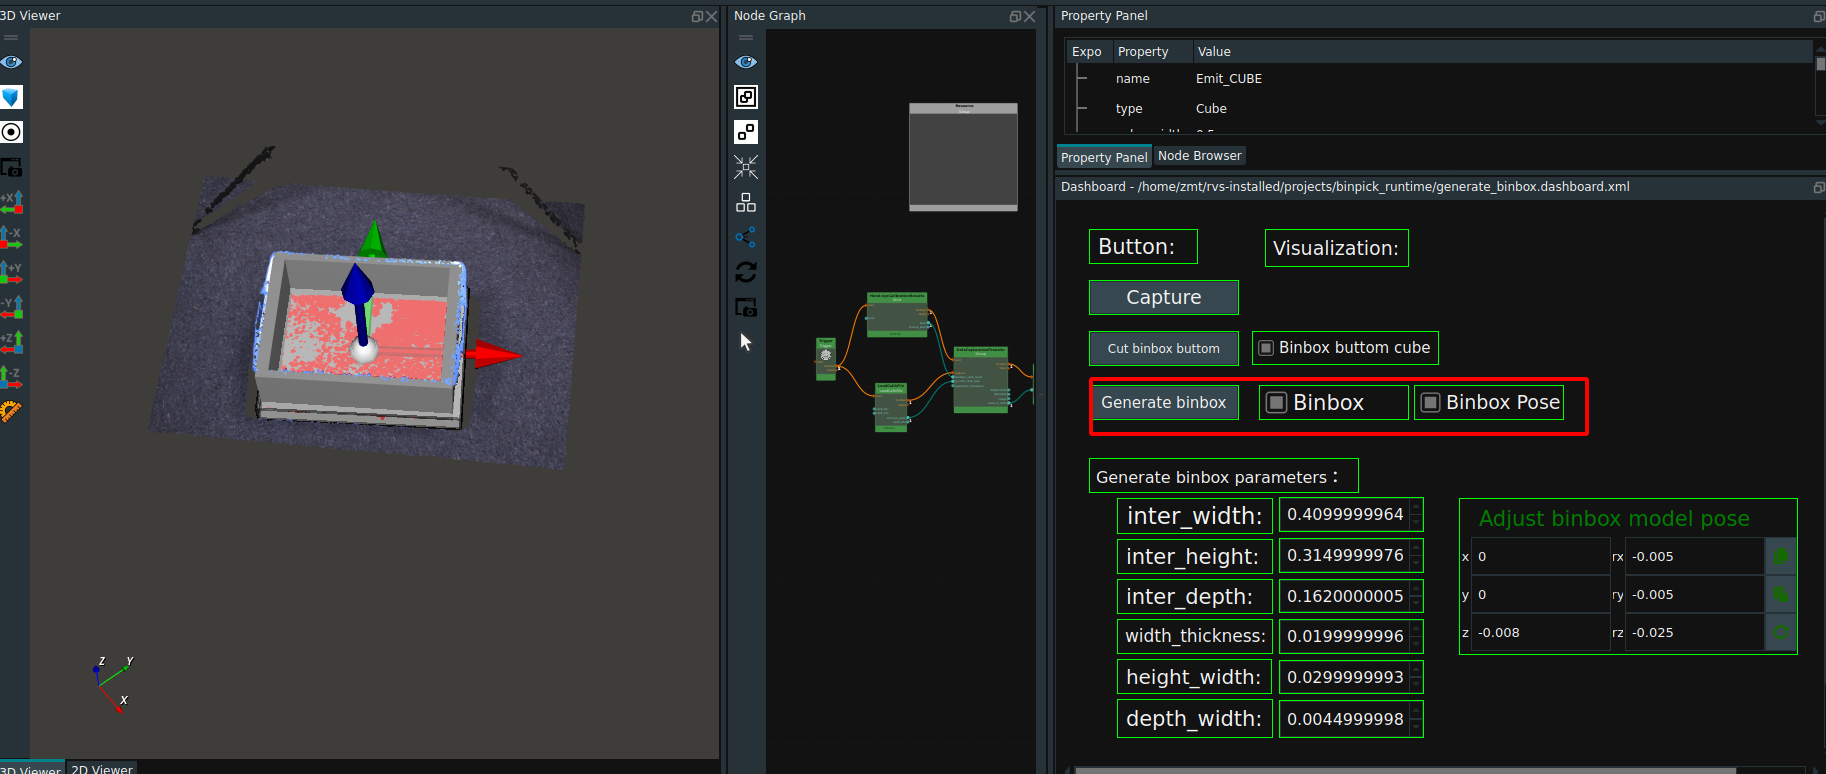Float the 3D Viewer panel

point(697,16)
